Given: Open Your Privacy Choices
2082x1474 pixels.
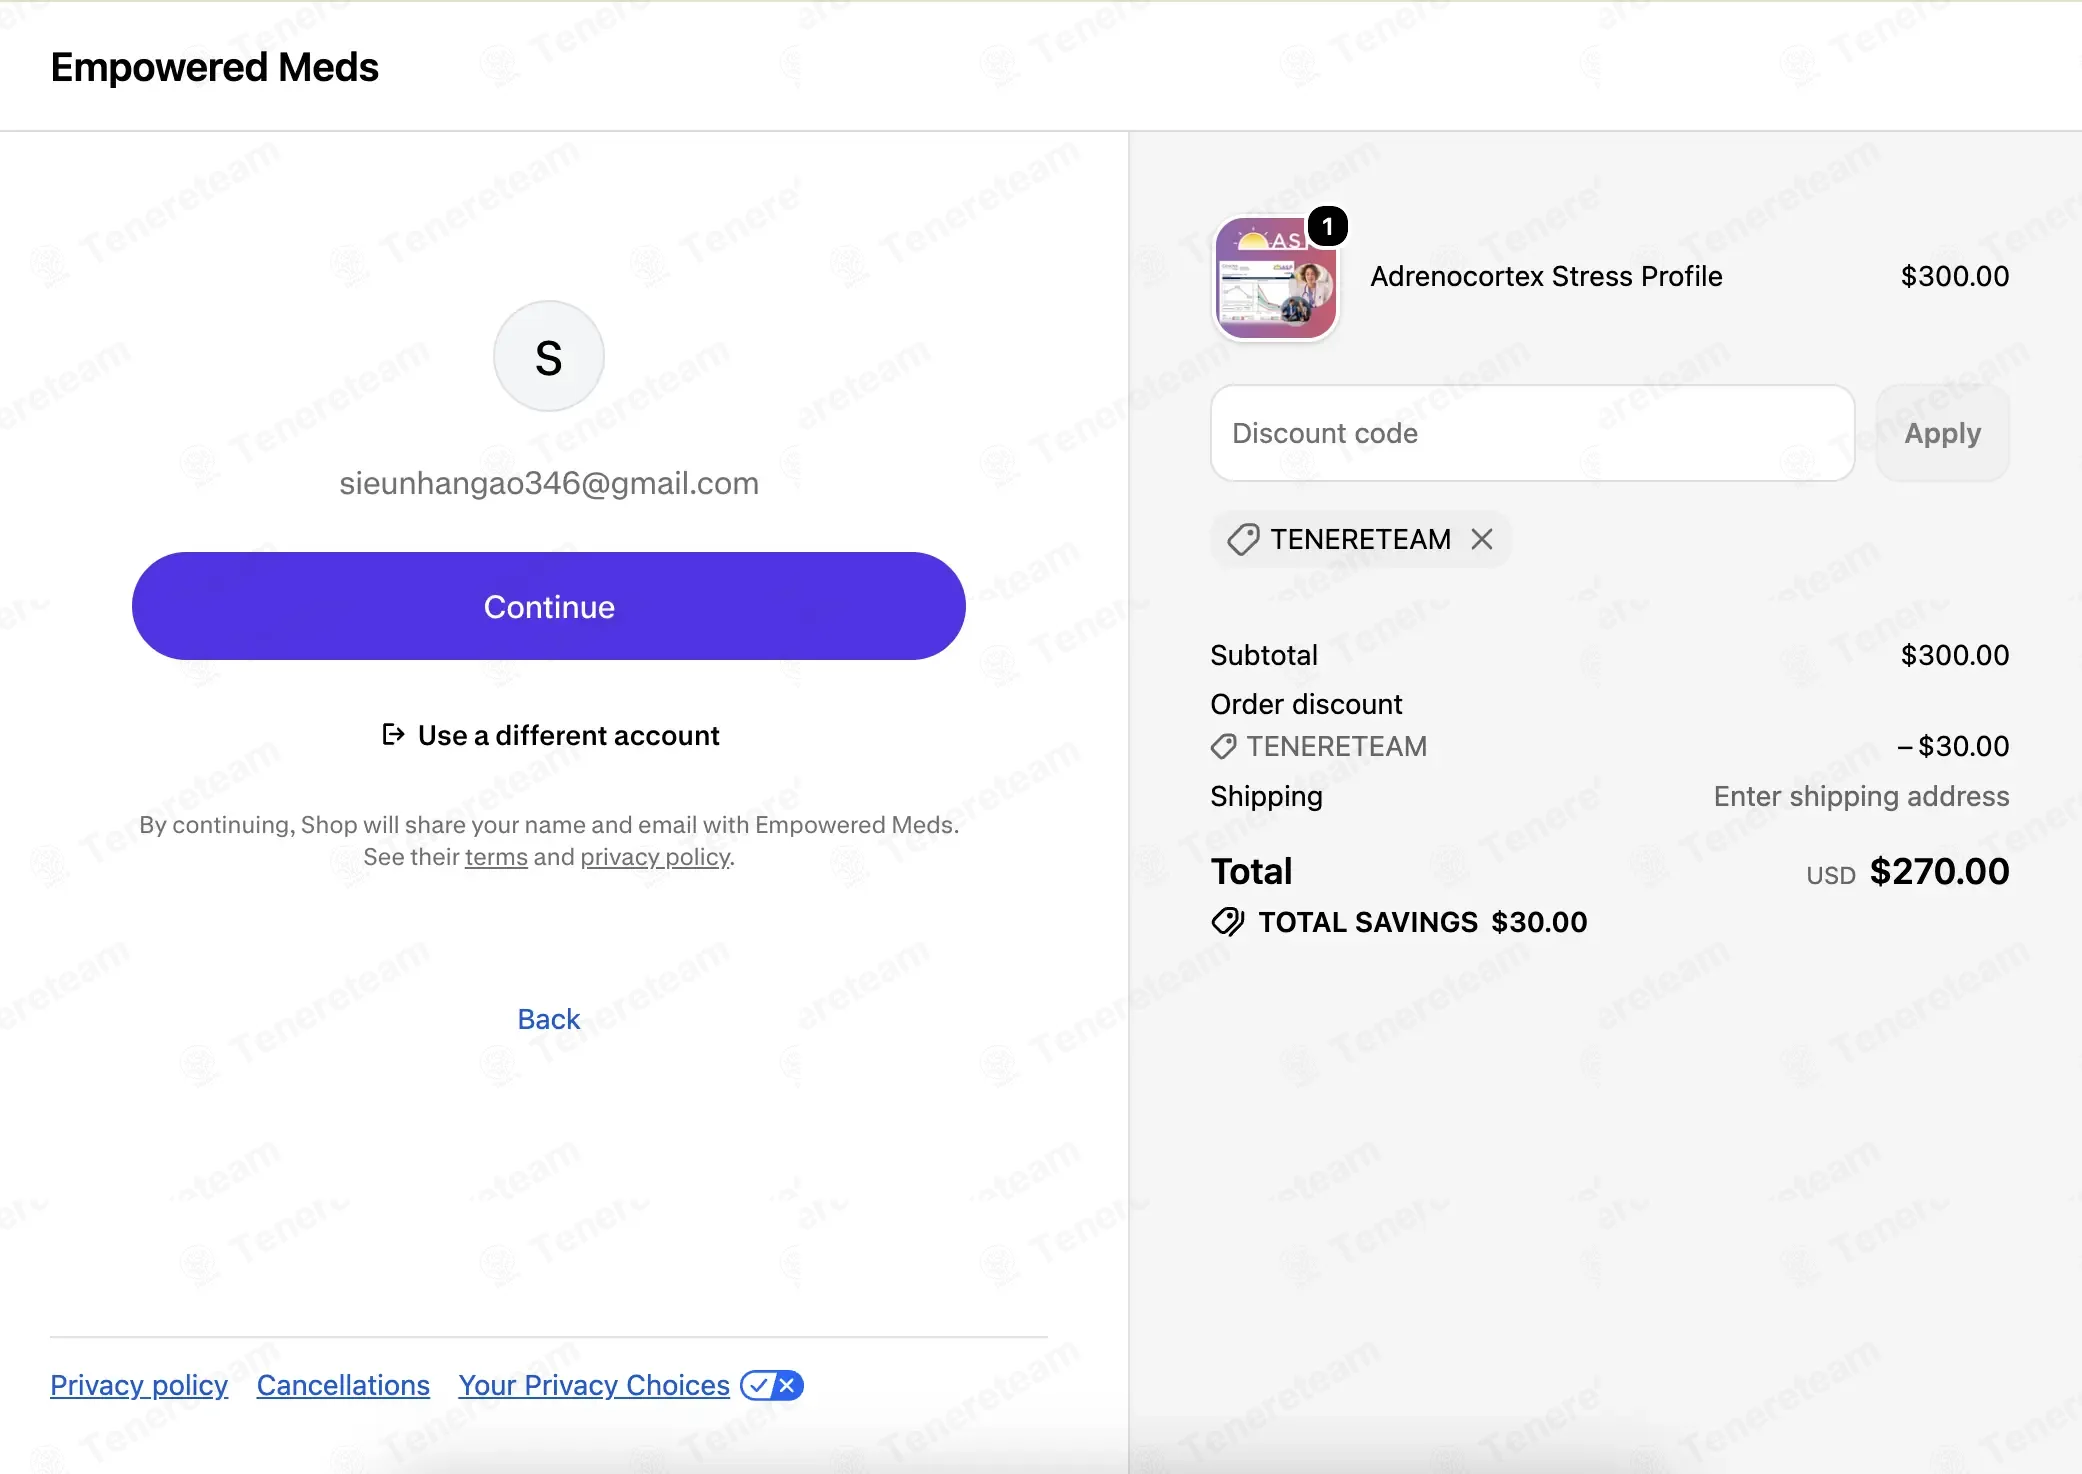Looking at the screenshot, I should click(594, 1385).
